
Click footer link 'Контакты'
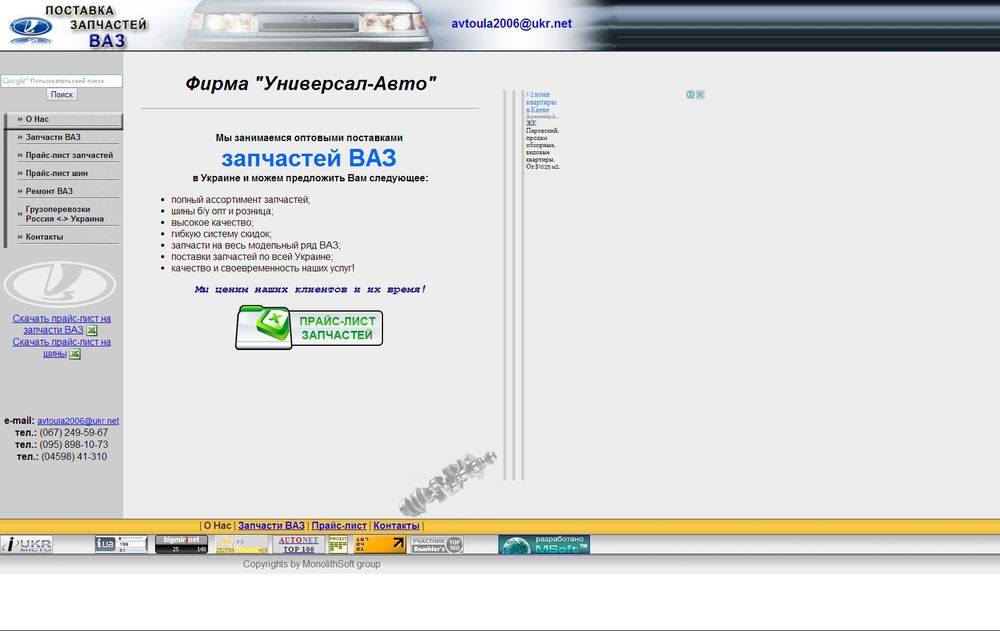396,526
